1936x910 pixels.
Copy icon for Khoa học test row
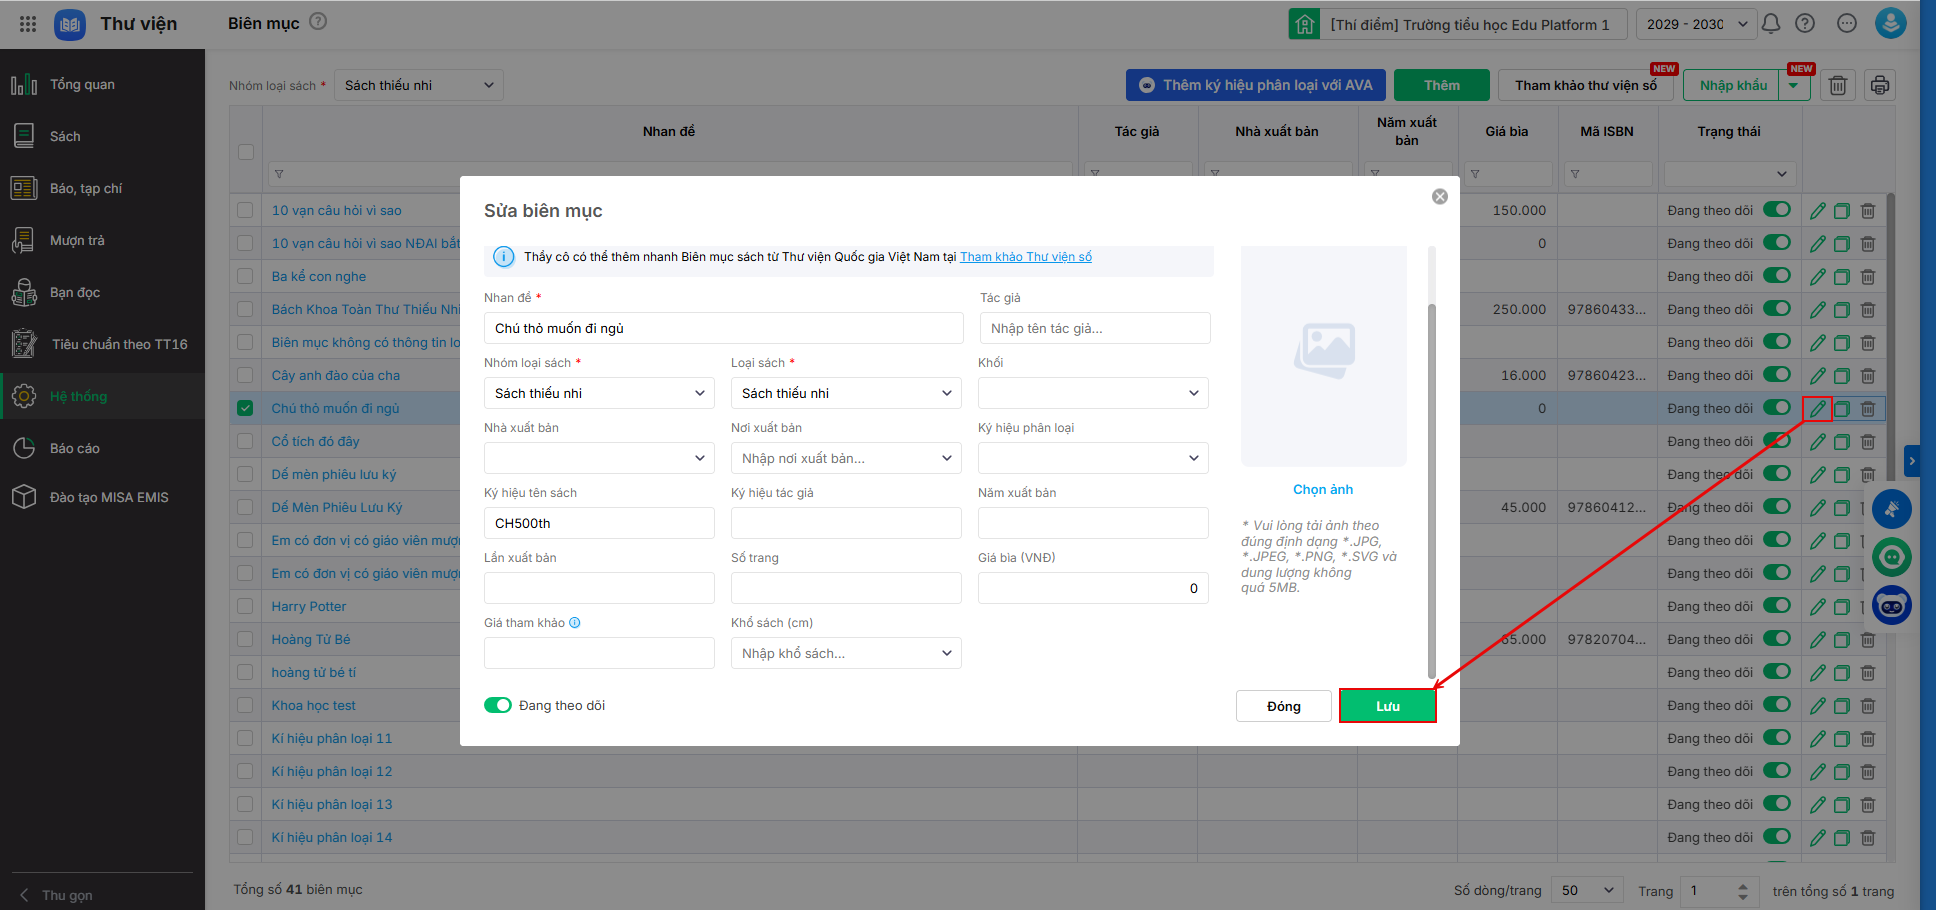1842,706
